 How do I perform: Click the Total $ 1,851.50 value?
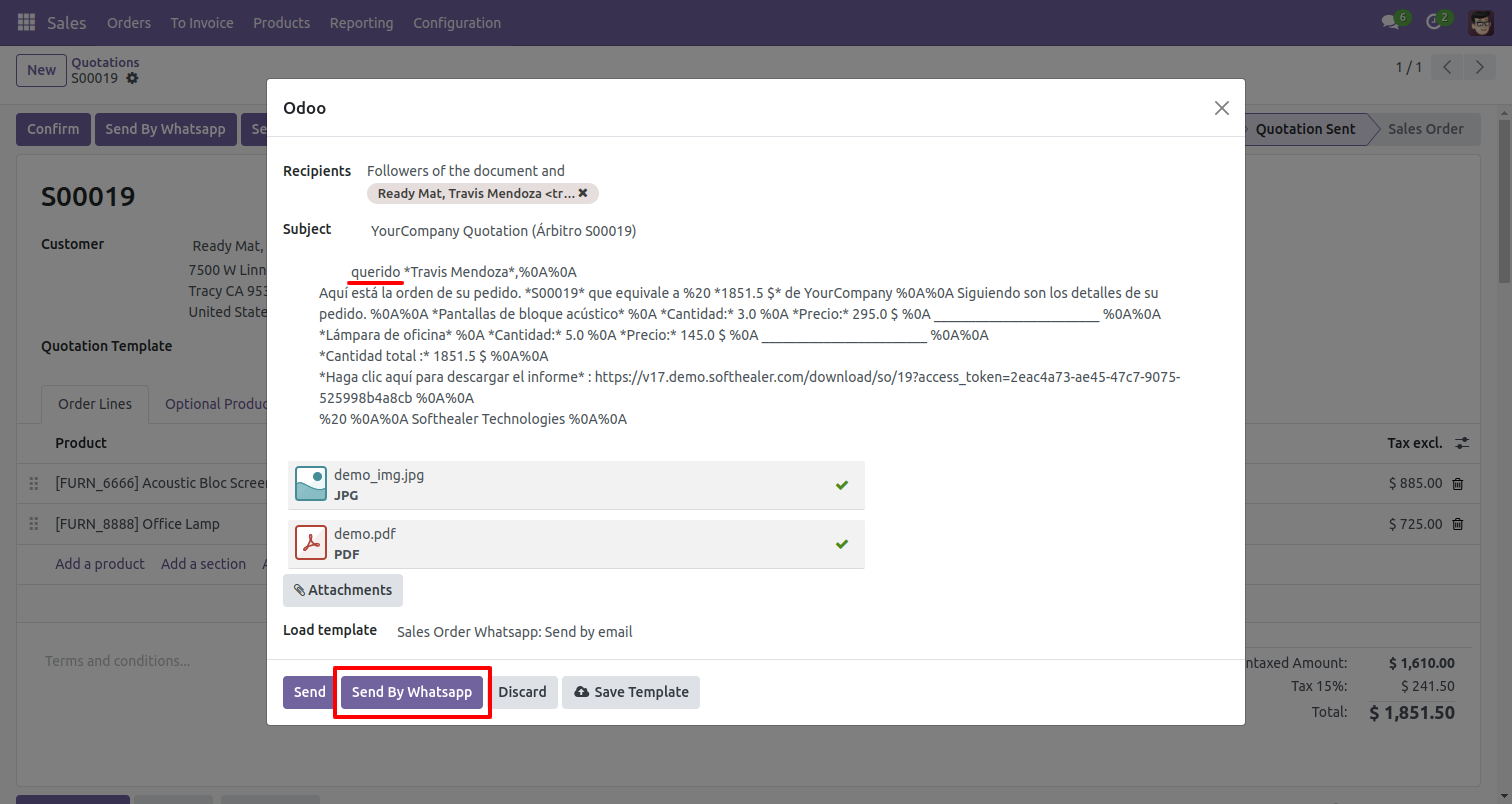coord(1412,713)
